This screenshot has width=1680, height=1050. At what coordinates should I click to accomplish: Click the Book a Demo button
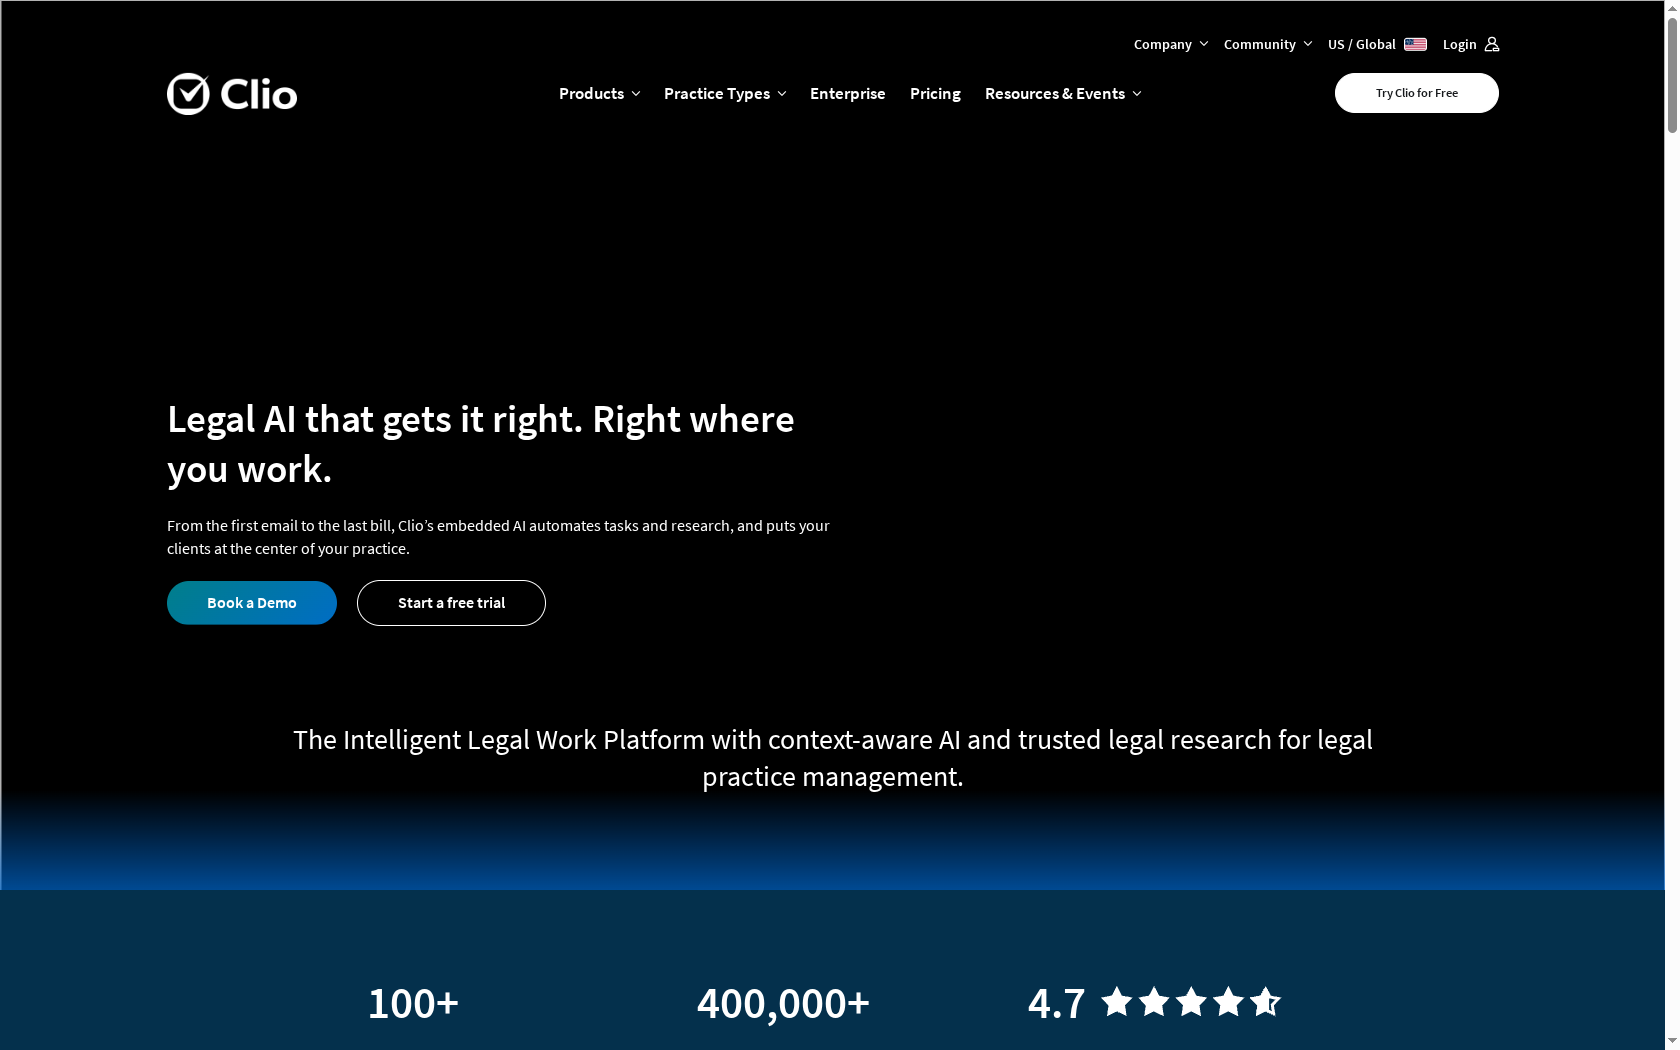click(x=251, y=602)
